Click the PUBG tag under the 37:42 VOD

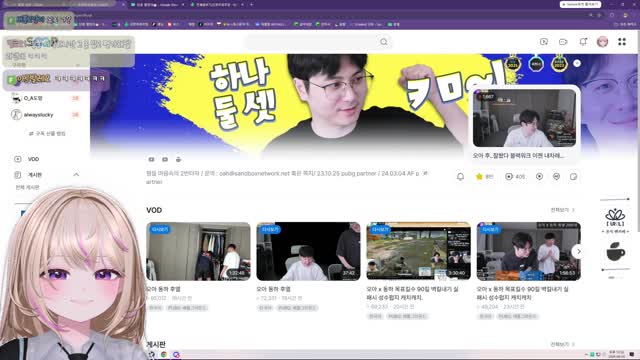[297, 308]
